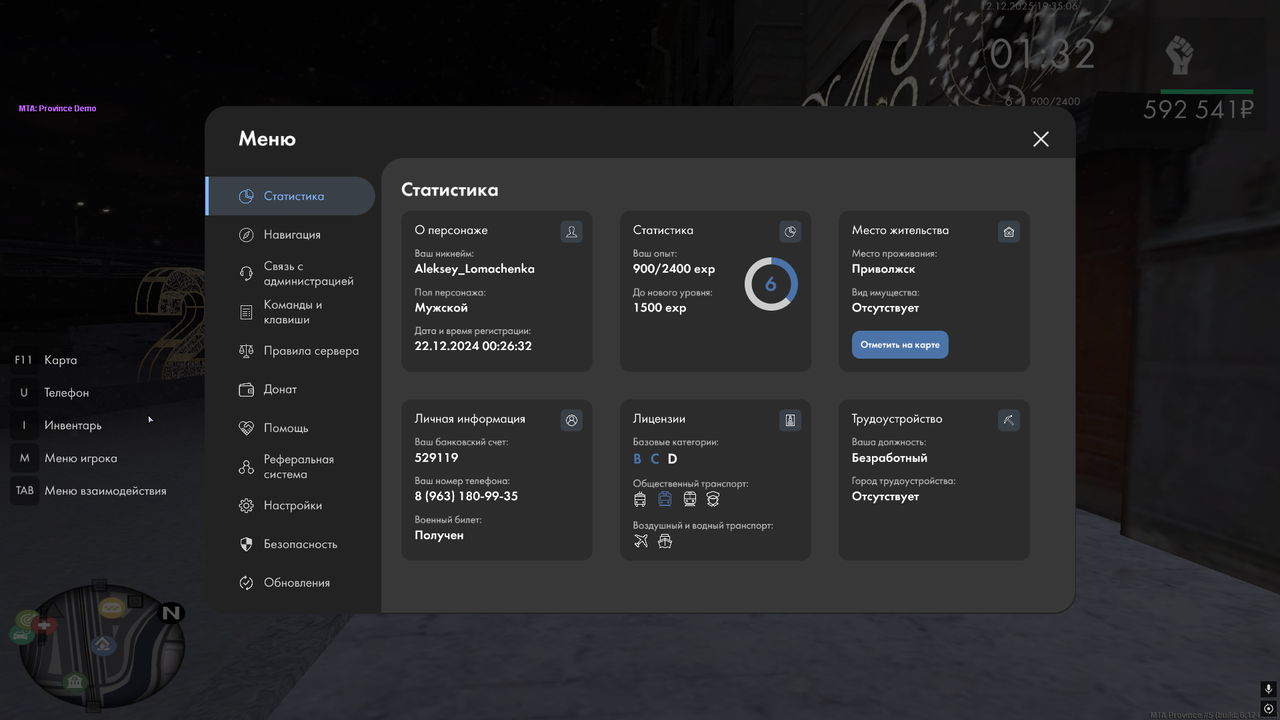Open Связь с администрацией section
This screenshot has height=720, width=1280.
(x=290, y=274)
